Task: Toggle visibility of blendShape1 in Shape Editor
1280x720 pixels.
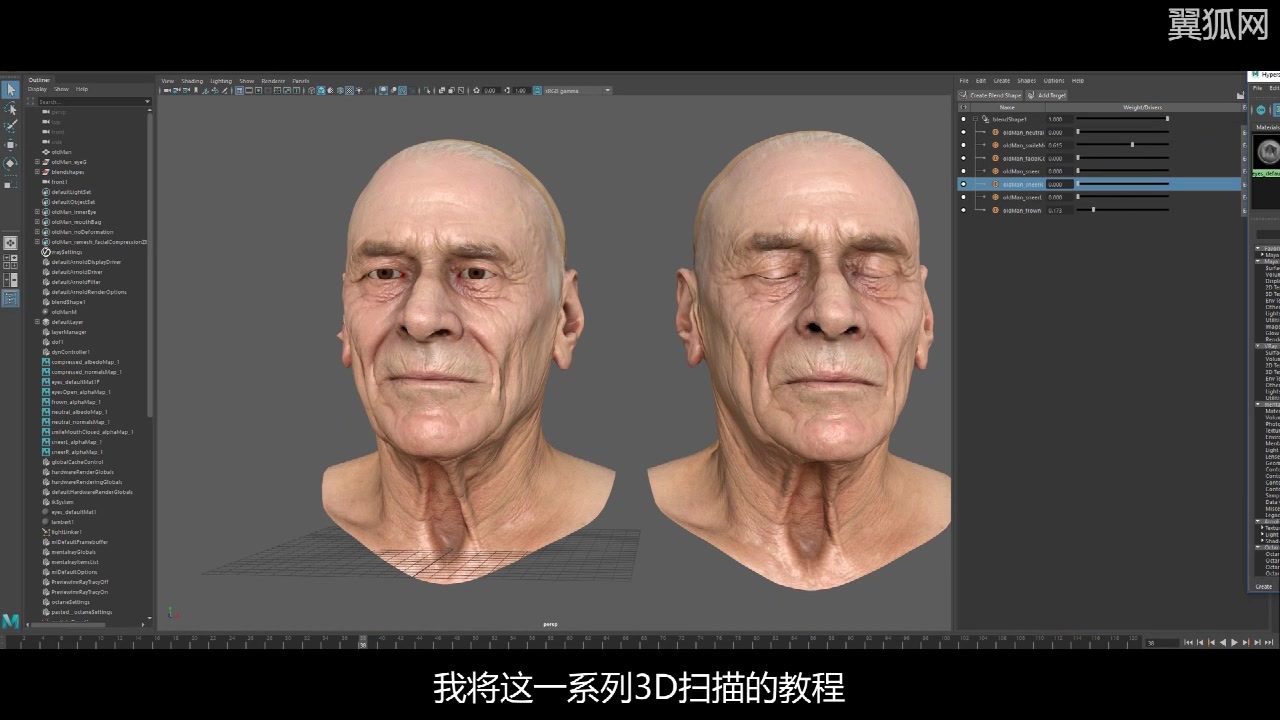Action: click(963, 119)
